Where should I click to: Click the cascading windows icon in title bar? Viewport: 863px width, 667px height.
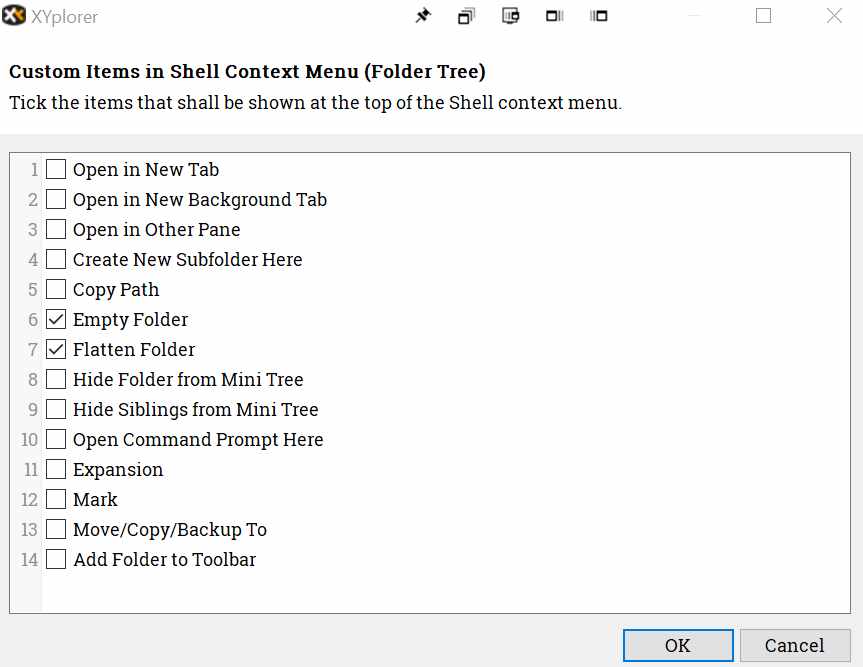(x=466, y=16)
